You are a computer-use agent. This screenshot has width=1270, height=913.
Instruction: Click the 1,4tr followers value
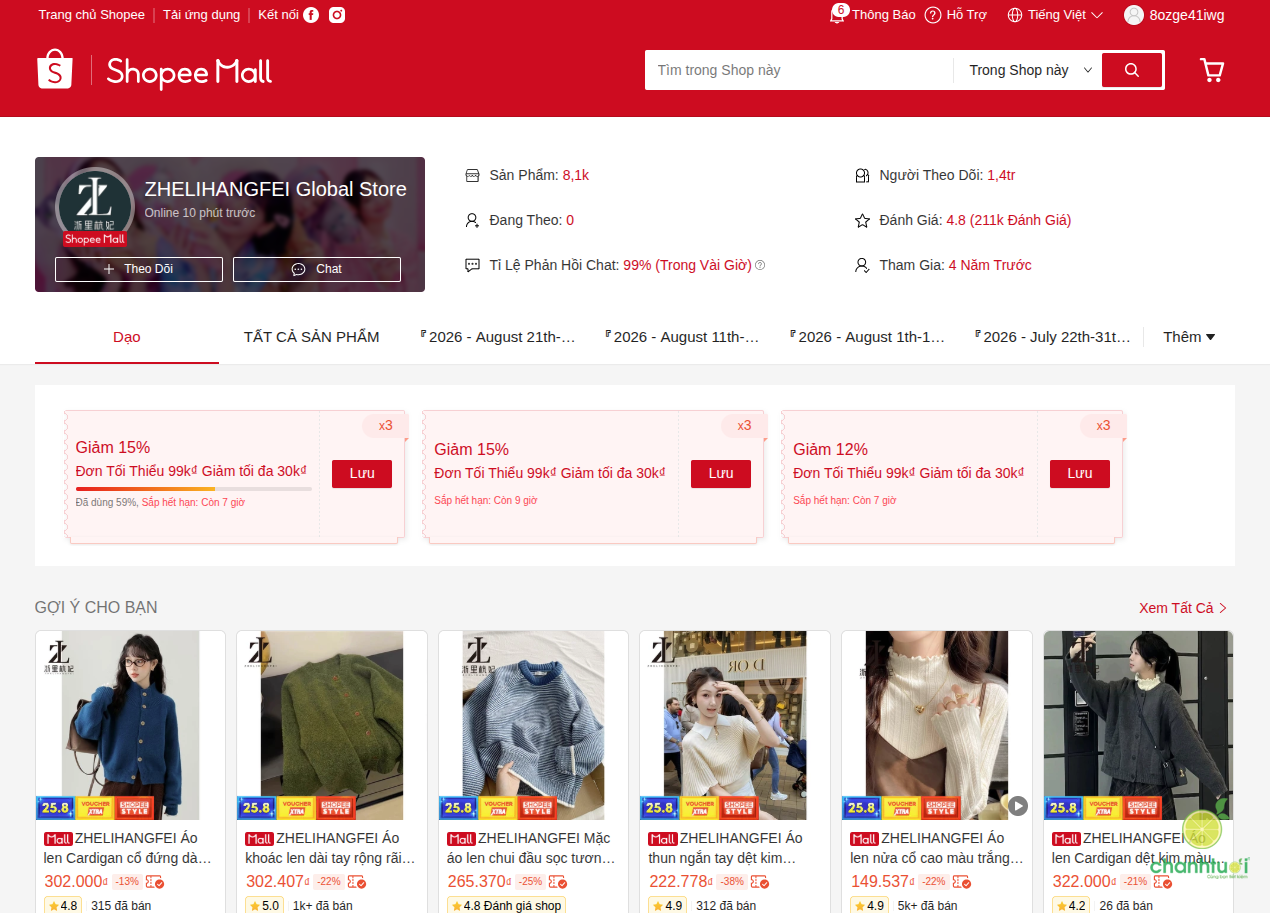(x=1001, y=175)
